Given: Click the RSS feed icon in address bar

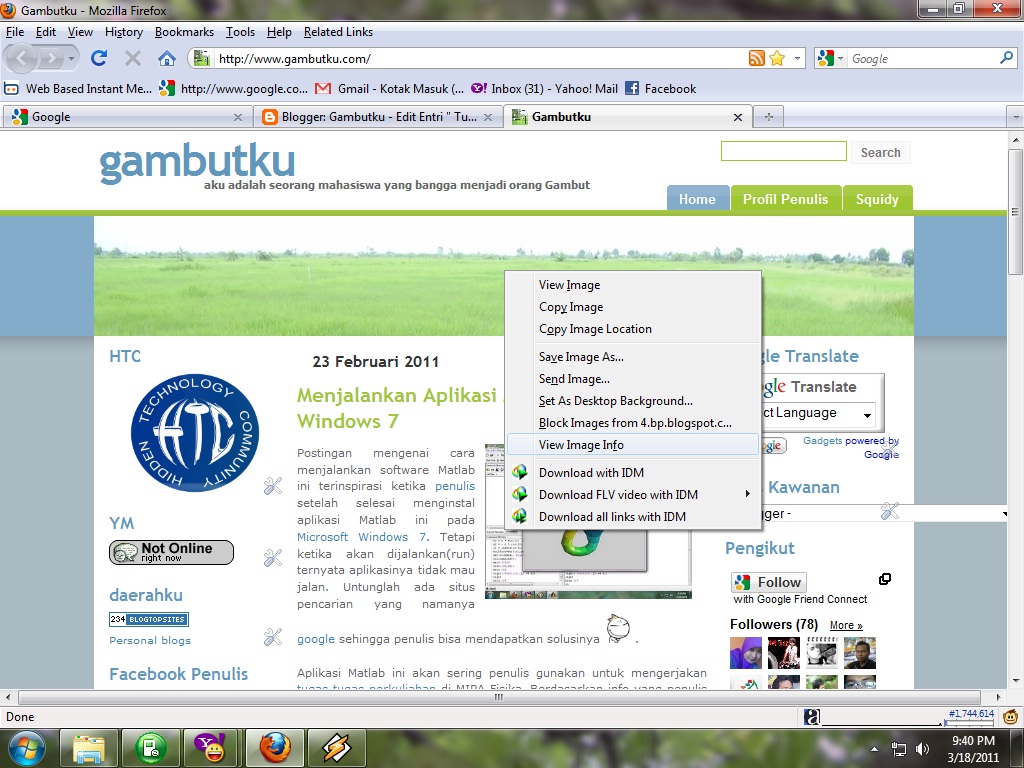Looking at the screenshot, I should (x=756, y=58).
